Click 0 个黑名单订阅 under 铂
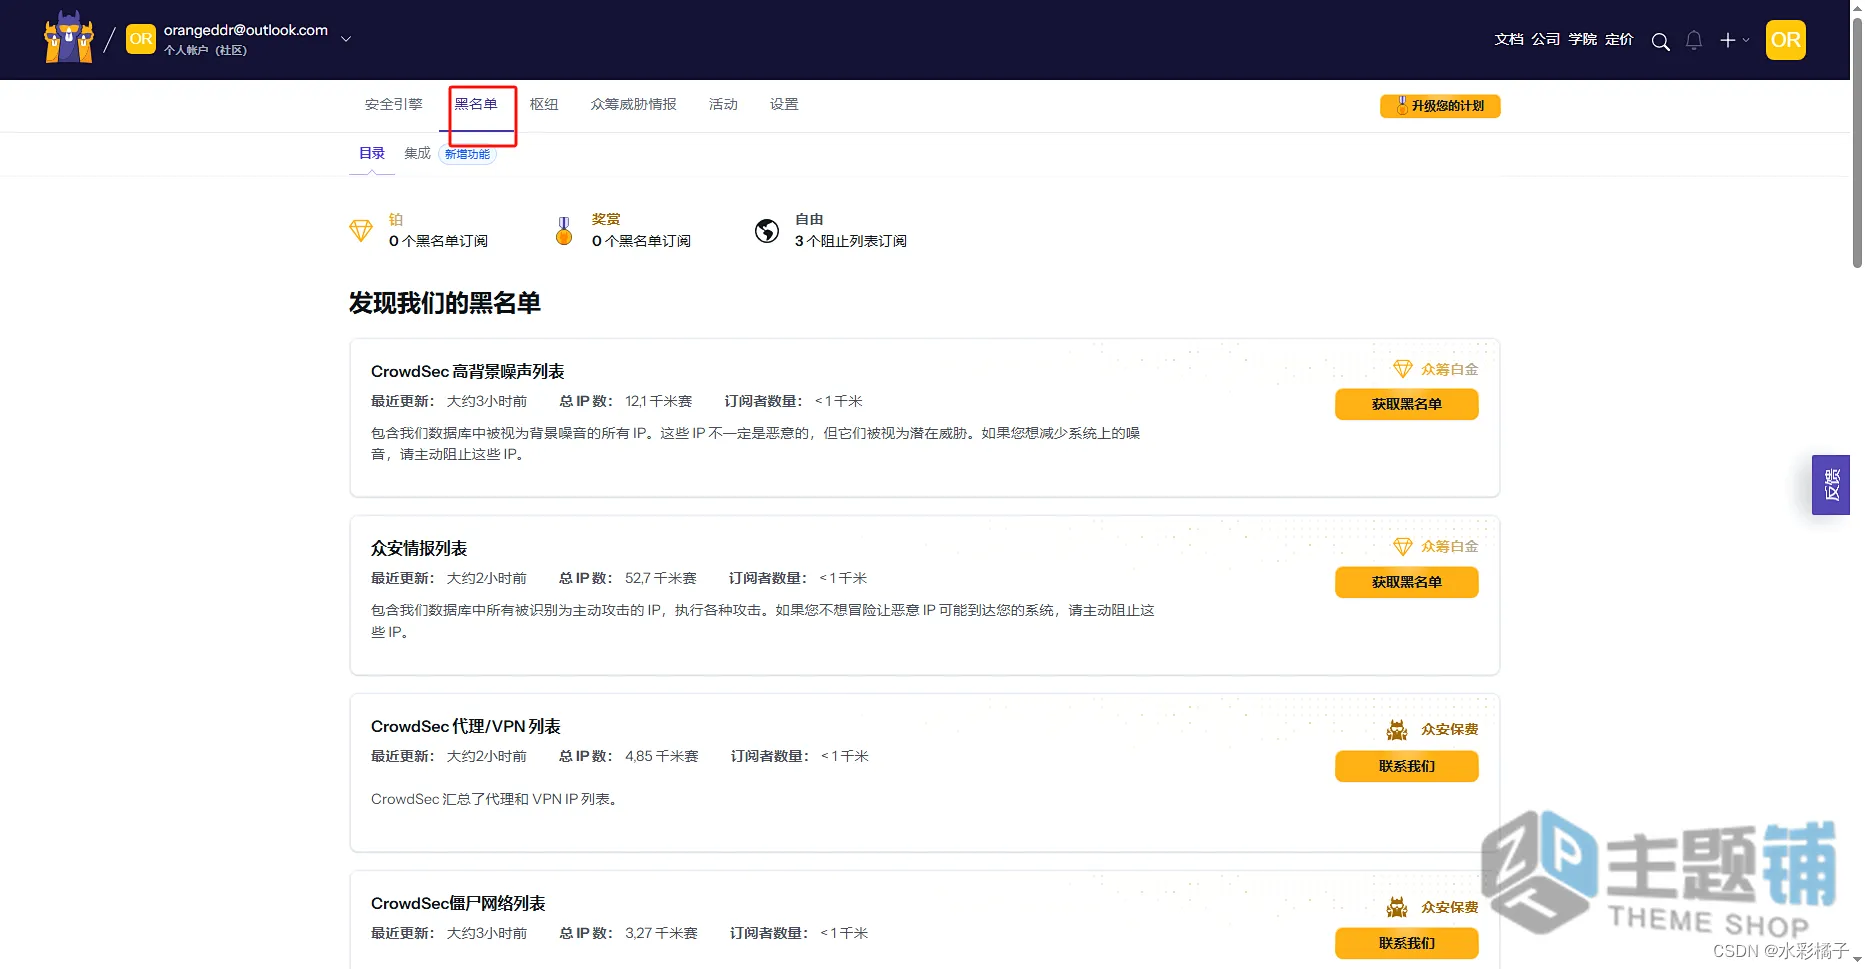Screen dimensions: 1865x969 [x=438, y=241]
